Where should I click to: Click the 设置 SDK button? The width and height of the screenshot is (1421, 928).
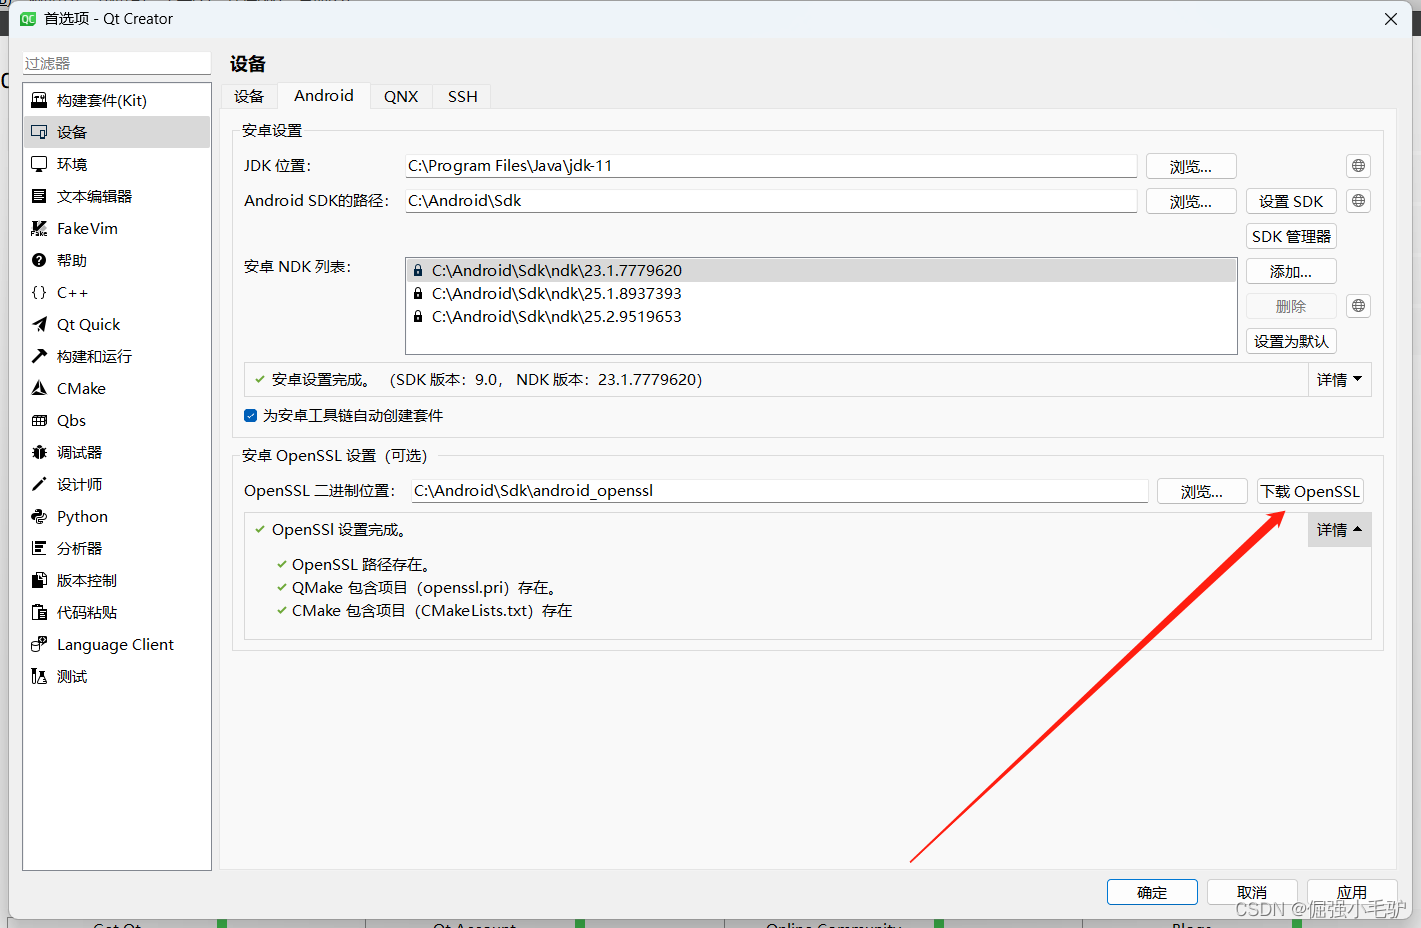click(x=1291, y=201)
